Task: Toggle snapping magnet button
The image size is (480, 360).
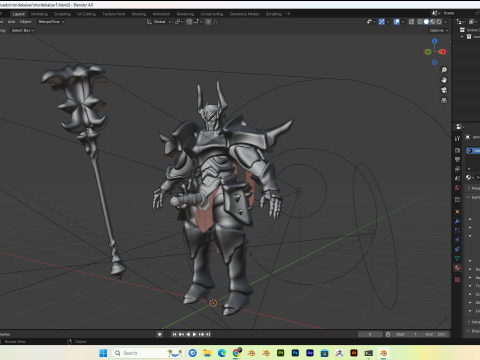Action: (189, 22)
